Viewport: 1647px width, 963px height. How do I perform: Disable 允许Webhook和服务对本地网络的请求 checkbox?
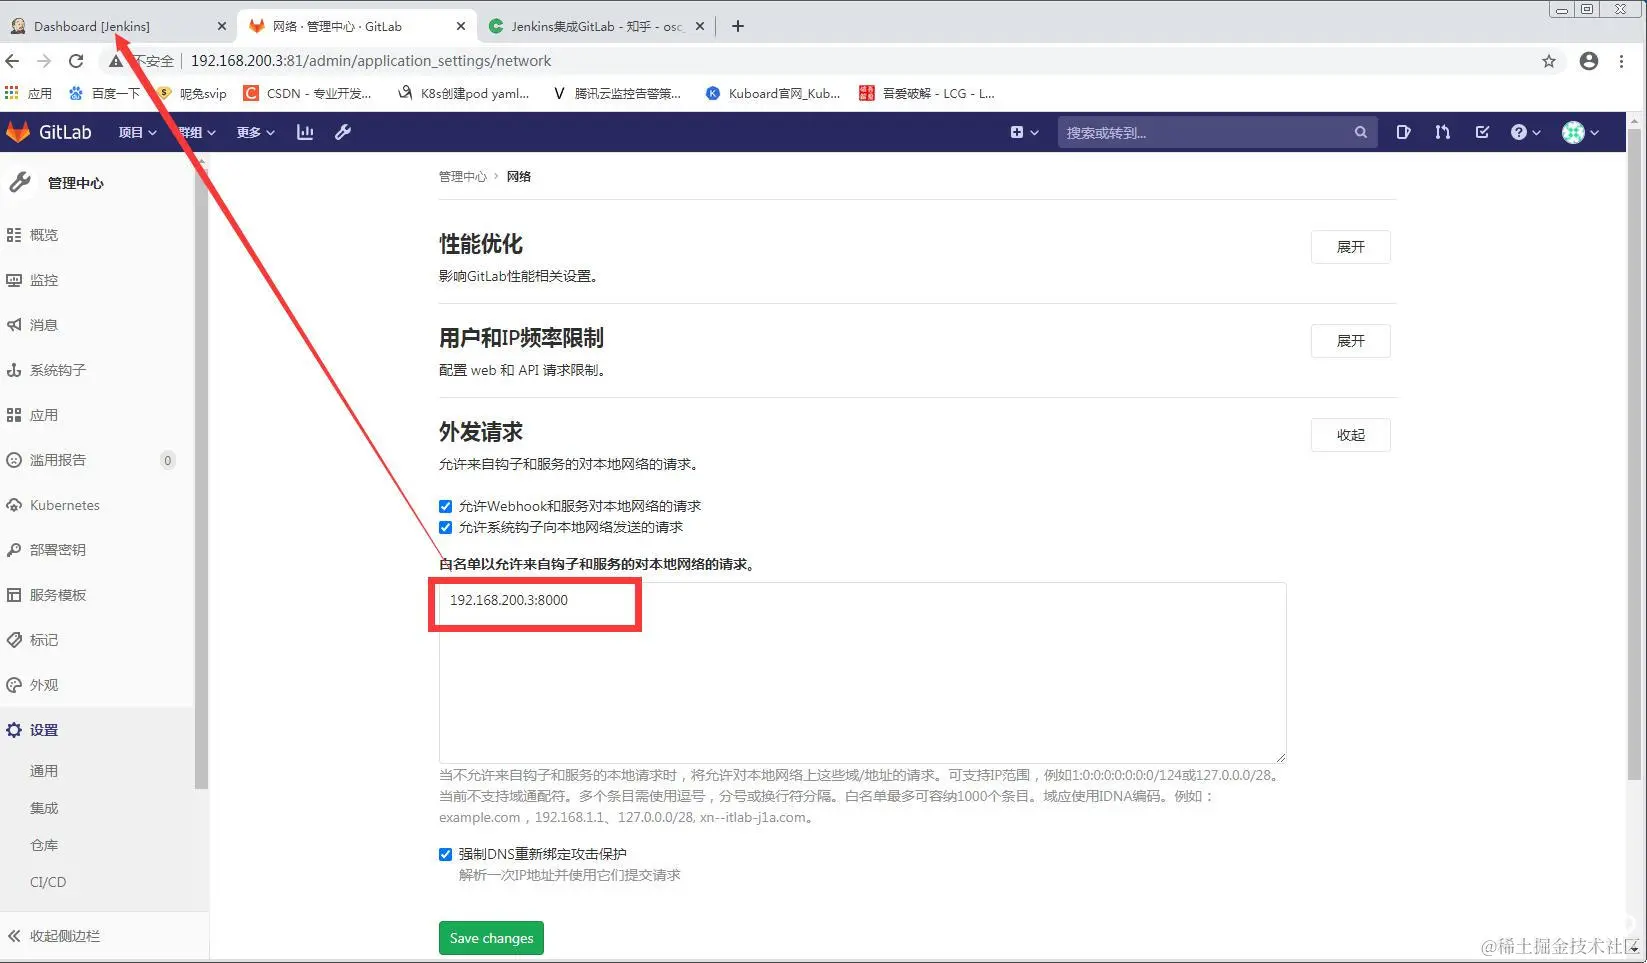[x=445, y=506]
